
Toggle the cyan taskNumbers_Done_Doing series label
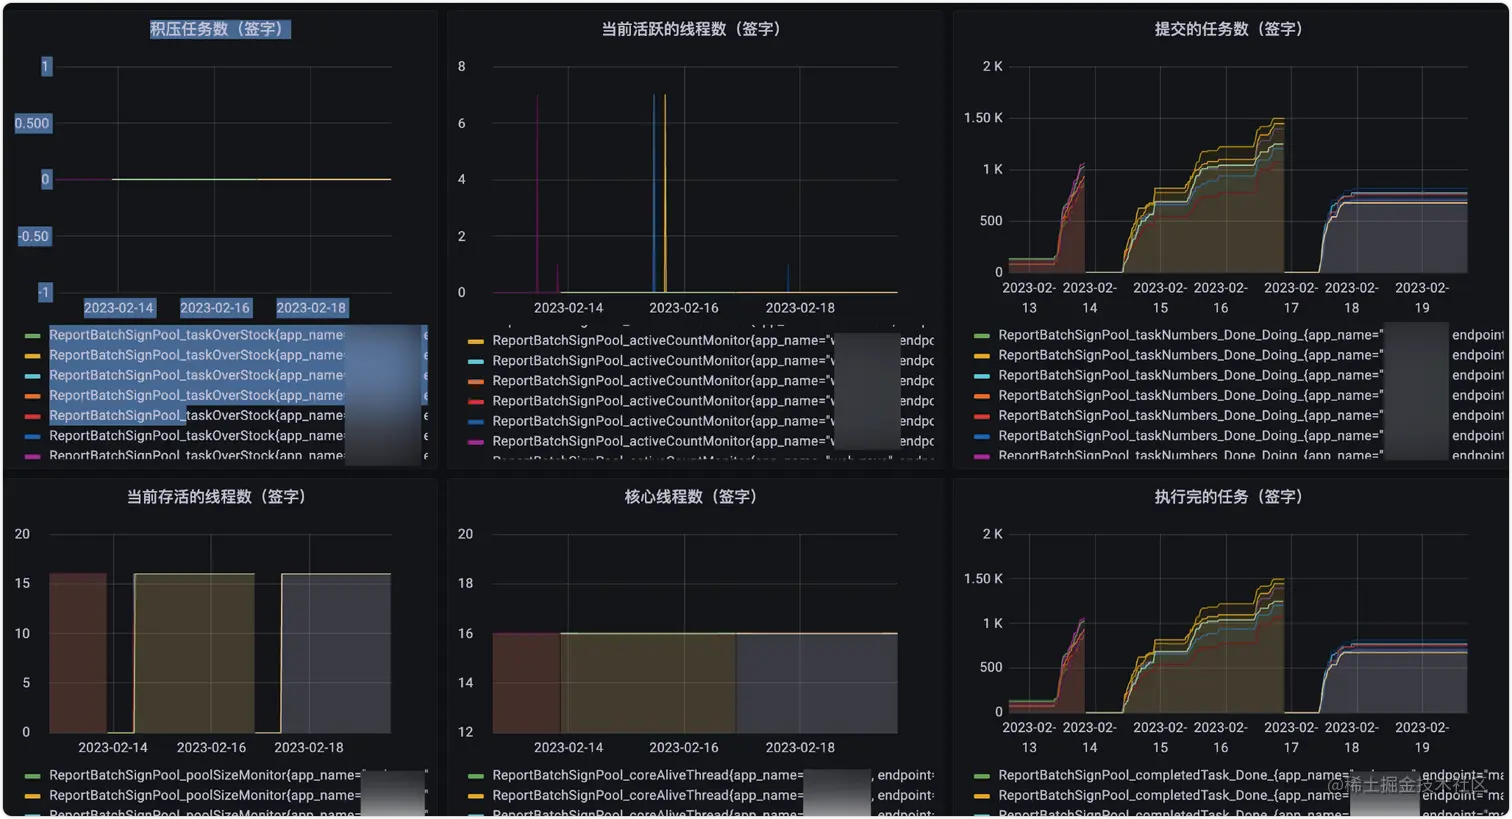click(x=1190, y=375)
